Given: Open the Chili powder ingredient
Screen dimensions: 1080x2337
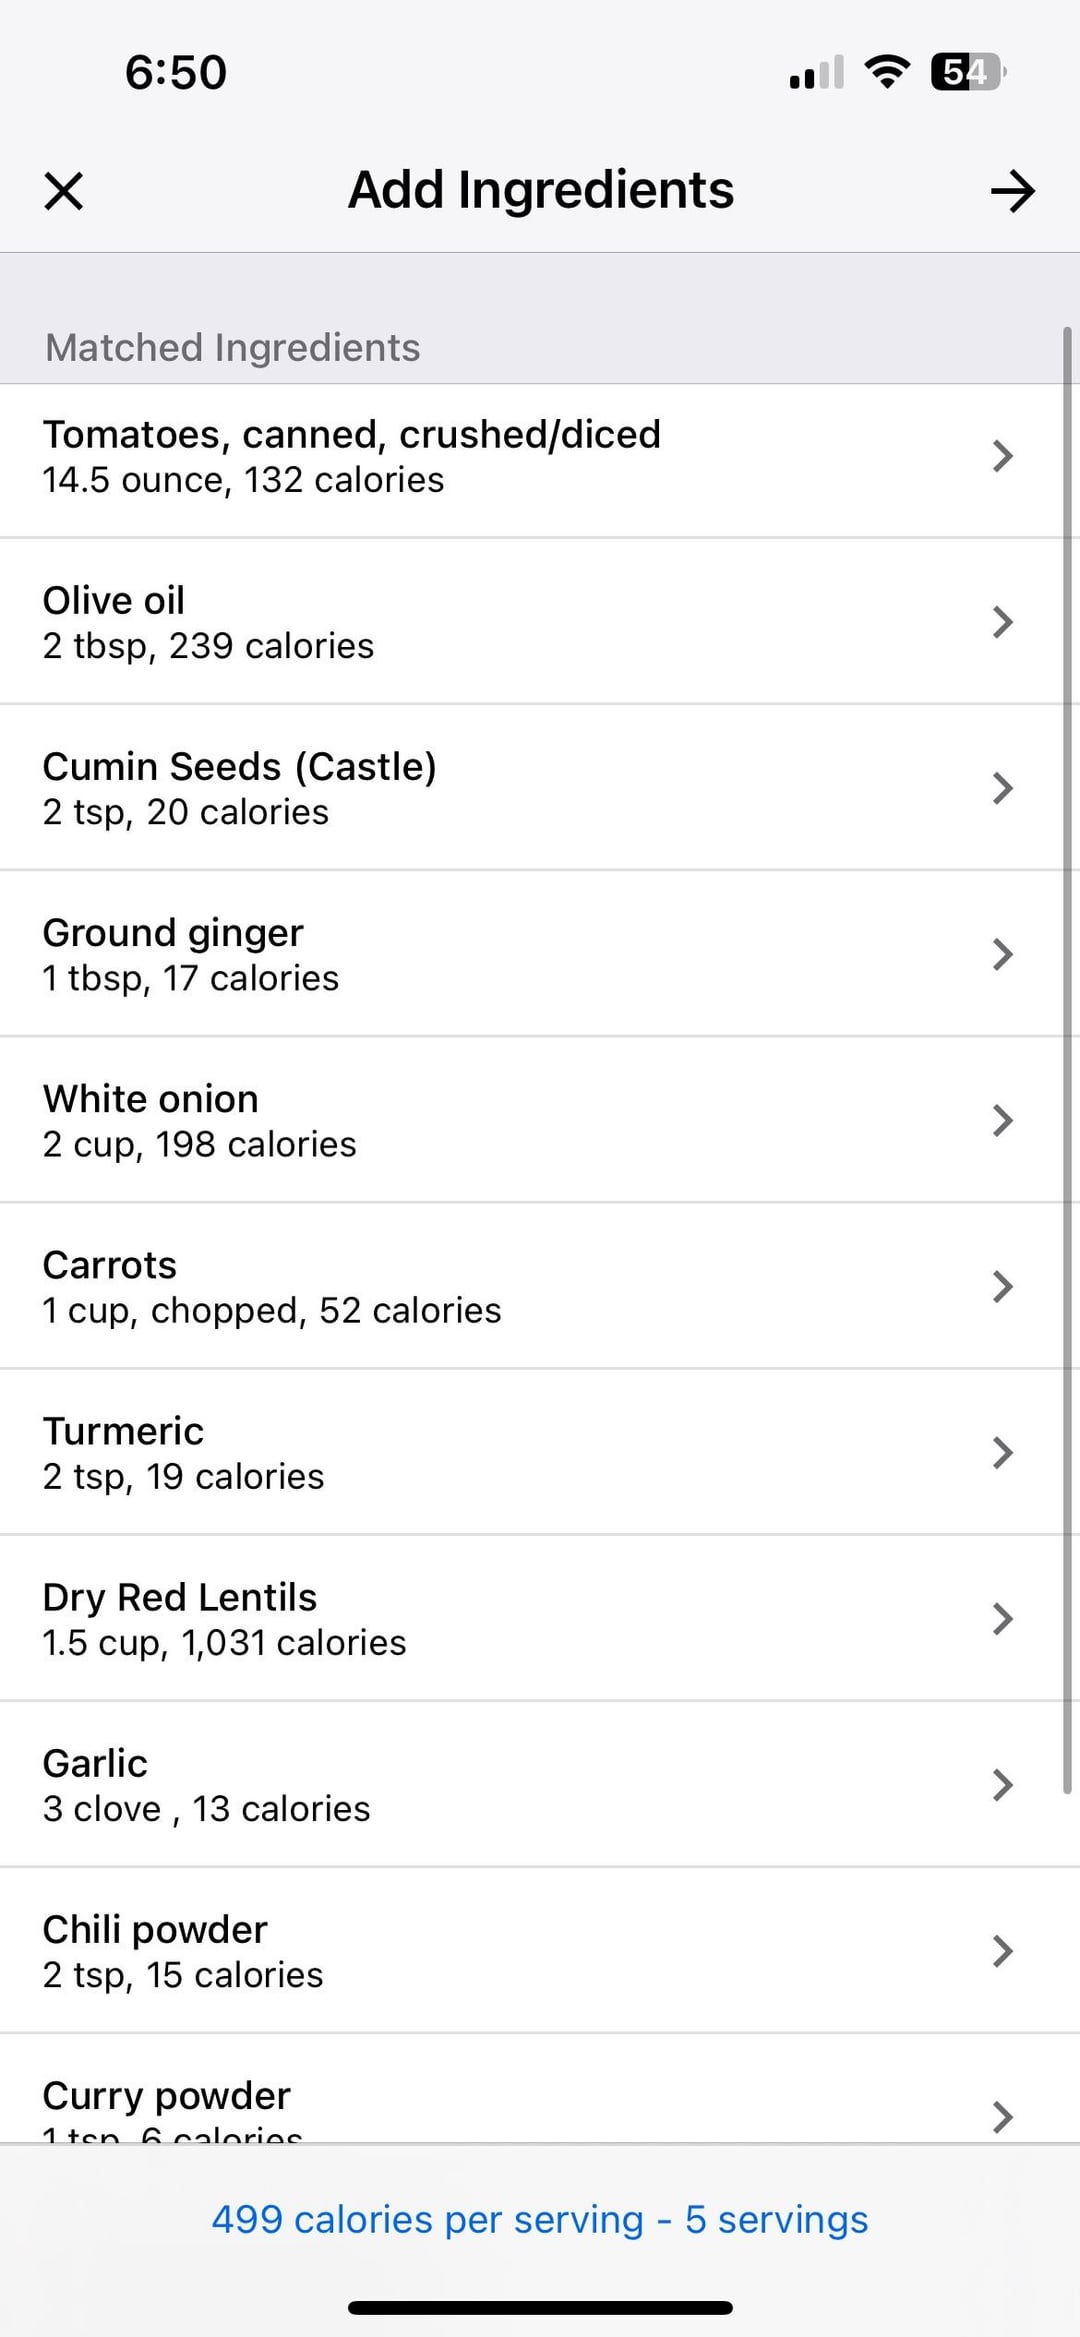Looking at the screenshot, I should [500, 1950].
